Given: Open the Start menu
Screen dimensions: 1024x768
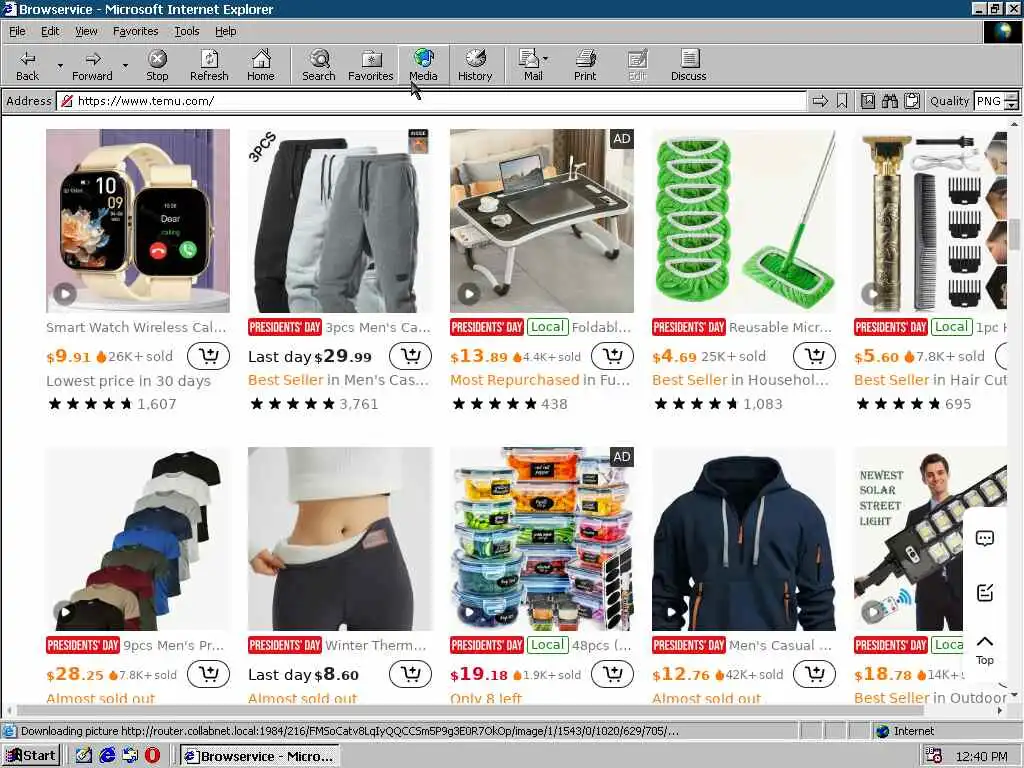Looking at the screenshot, I should pos(31,756).
